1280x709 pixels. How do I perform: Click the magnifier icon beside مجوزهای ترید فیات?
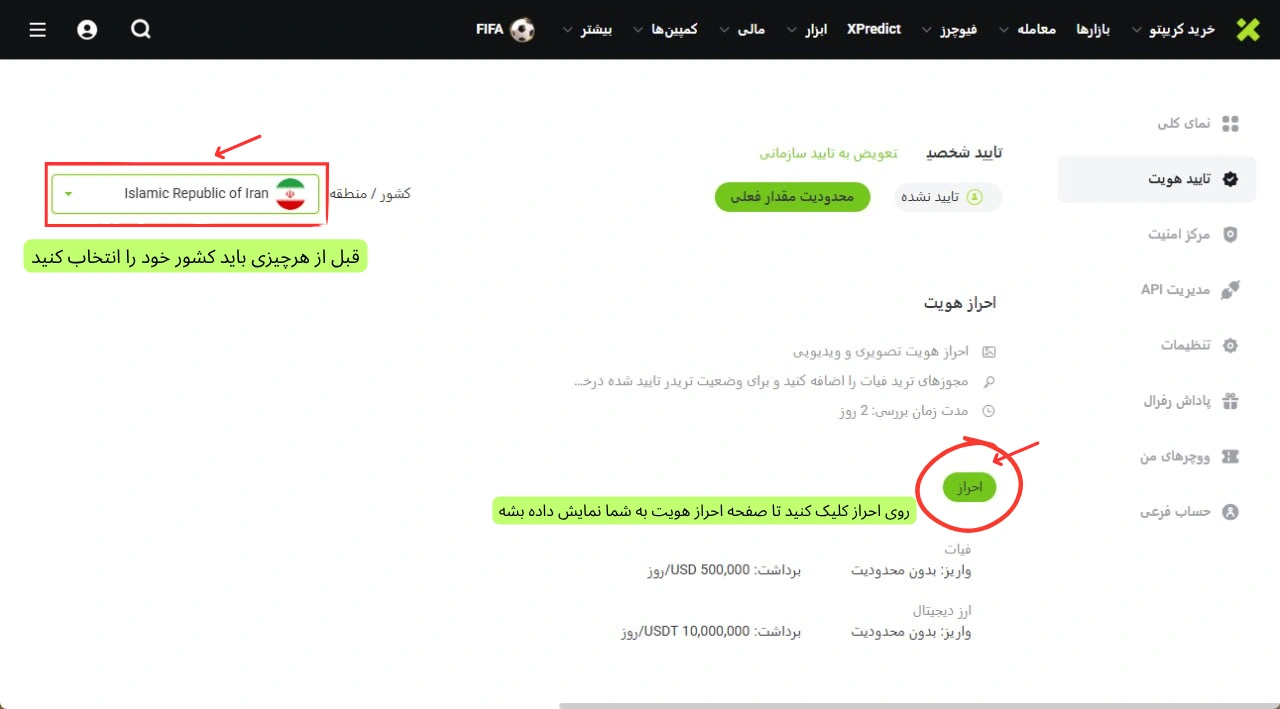989,381
